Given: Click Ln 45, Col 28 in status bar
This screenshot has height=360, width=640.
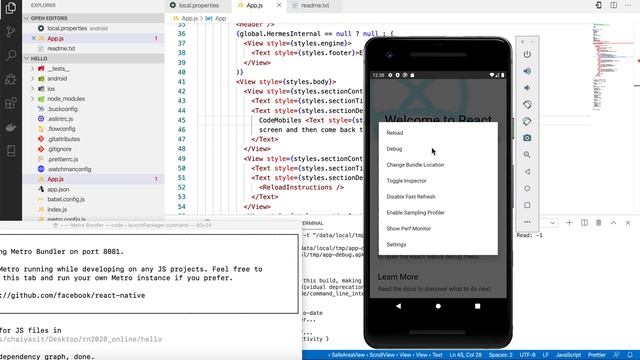Looking at the screenshot, I should [x=465, y=355].
